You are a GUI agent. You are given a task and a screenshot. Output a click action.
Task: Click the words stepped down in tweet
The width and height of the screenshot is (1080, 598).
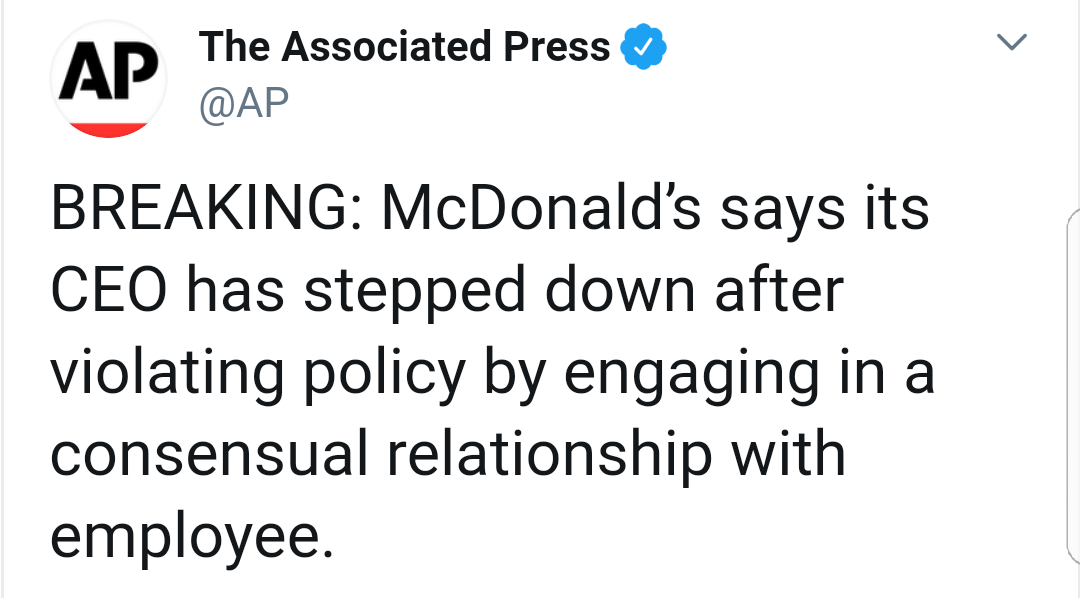499,290
